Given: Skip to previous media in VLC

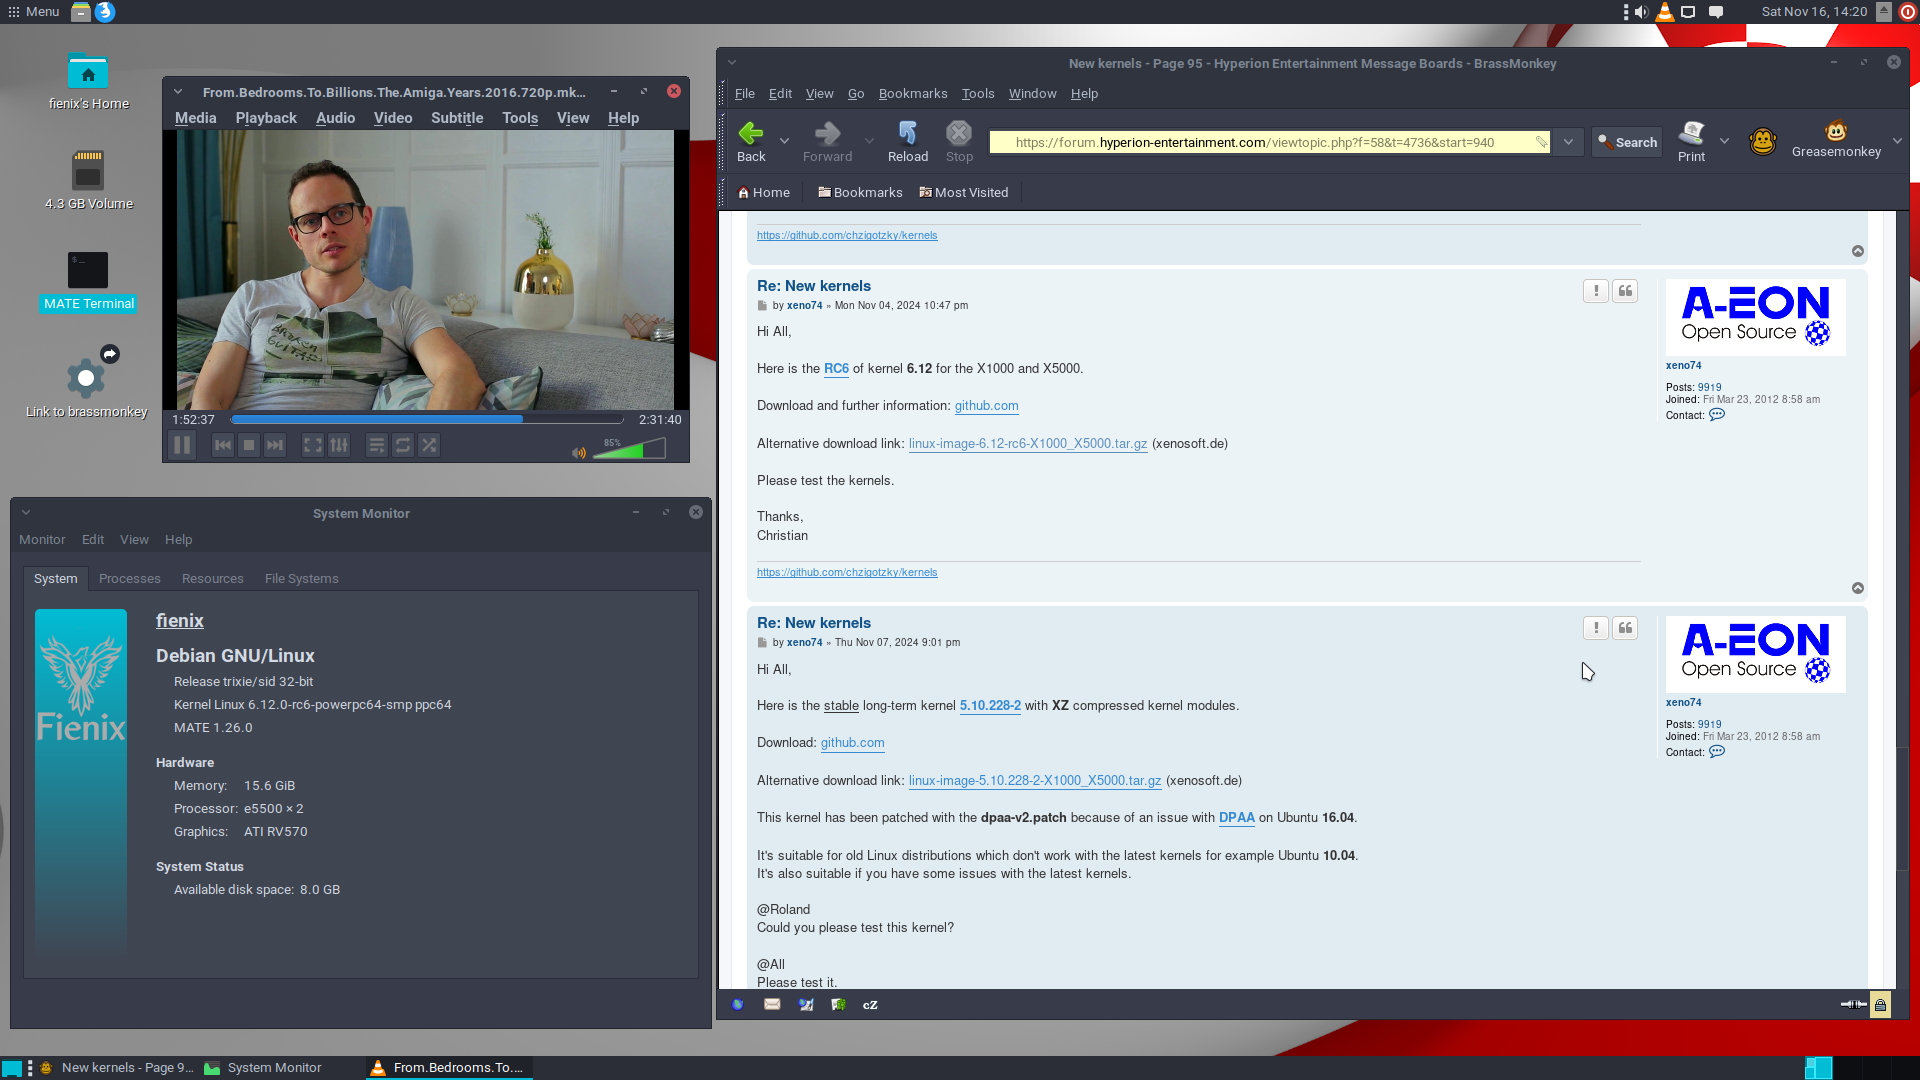Looking at the screenshot, I should tap(223, 446).
